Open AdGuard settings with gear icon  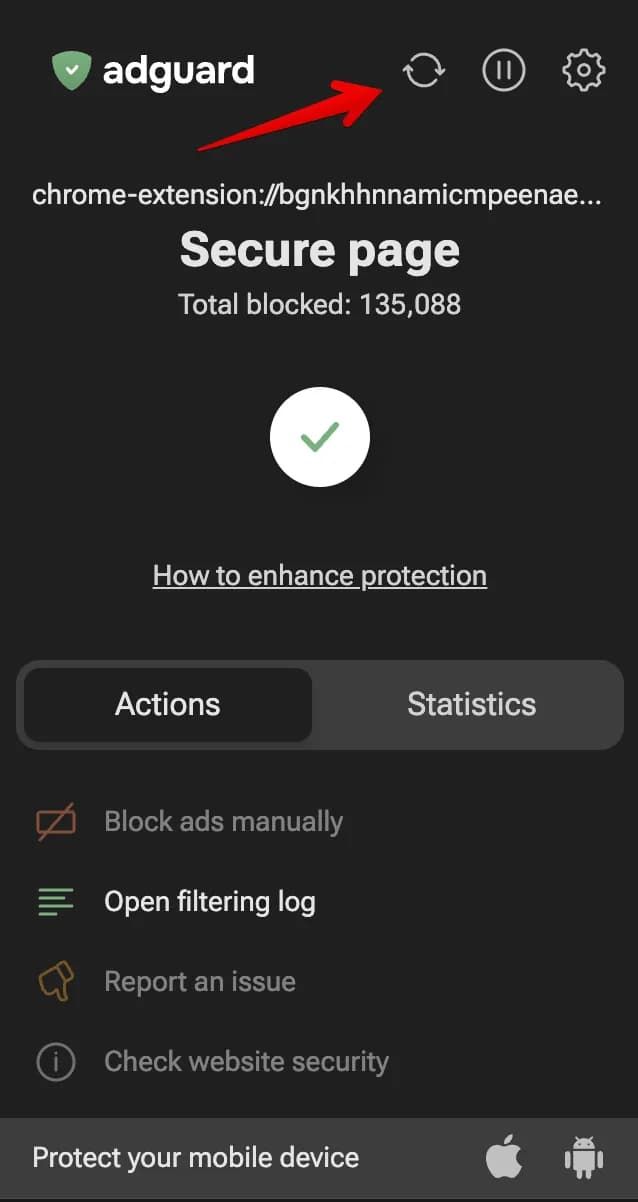point(583,70)
